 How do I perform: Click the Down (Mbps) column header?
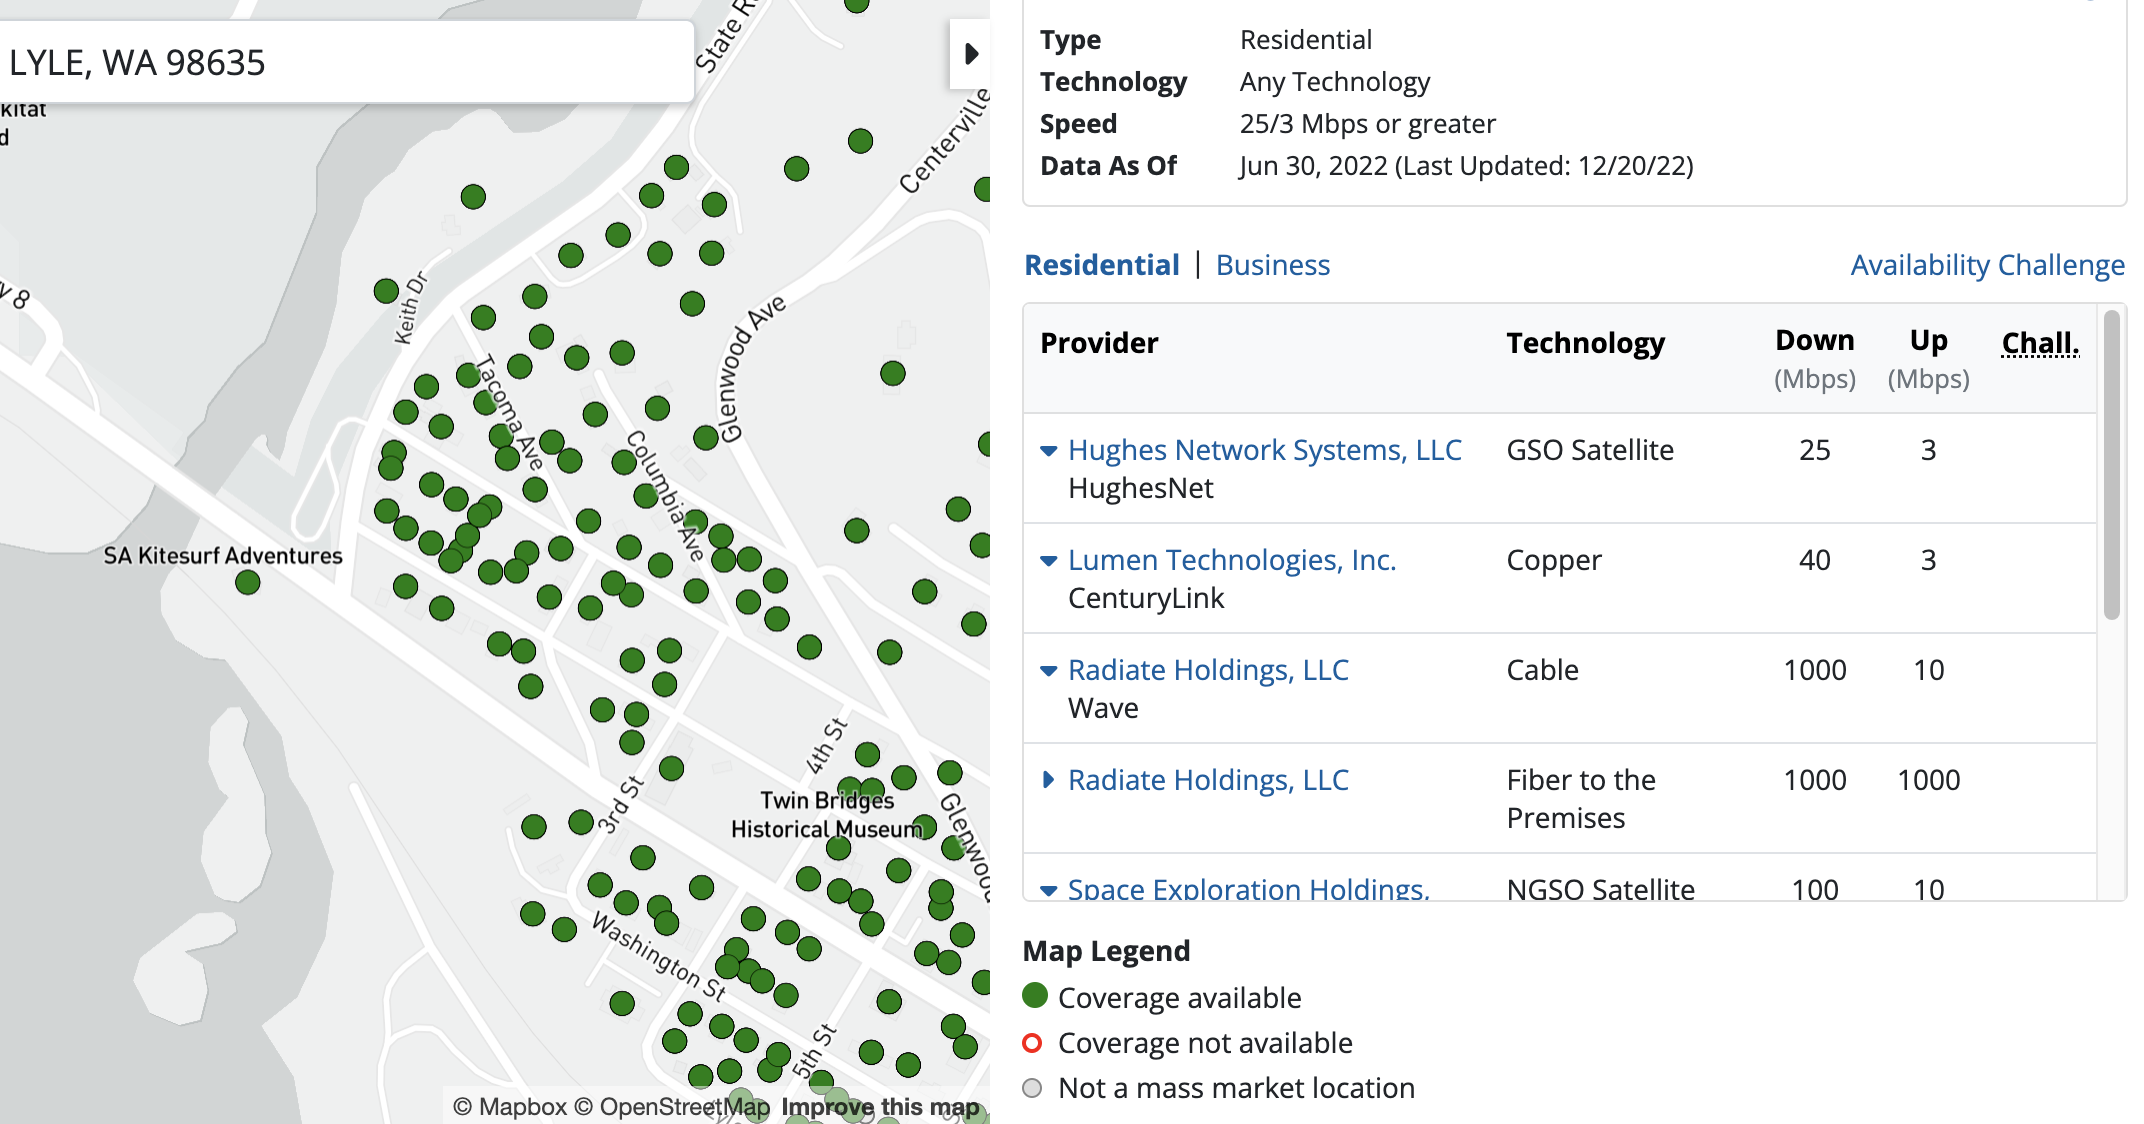(x=1815, y=359)
